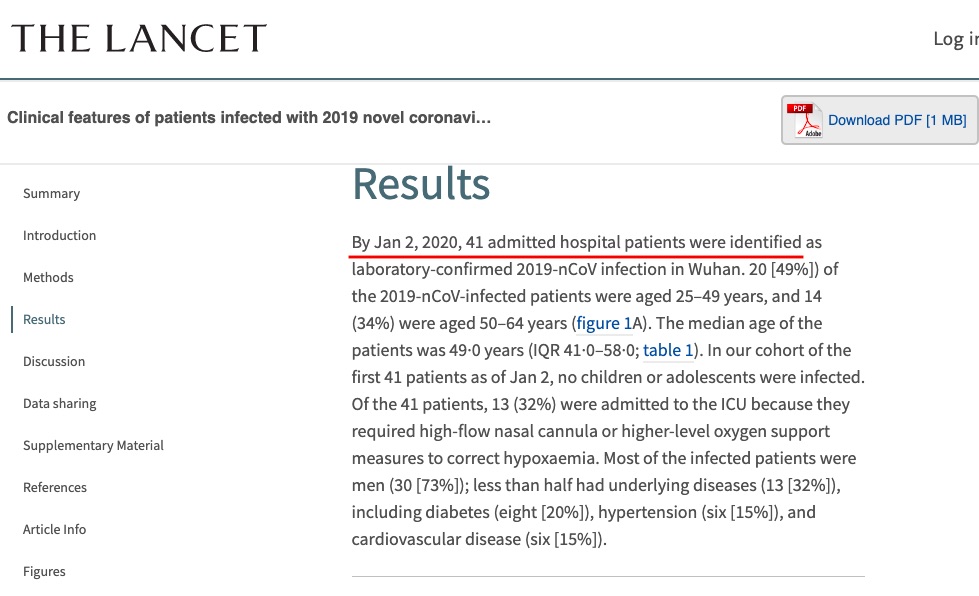Click the large Results heading
The image size is (979, 596).
(x=421, y=184)
